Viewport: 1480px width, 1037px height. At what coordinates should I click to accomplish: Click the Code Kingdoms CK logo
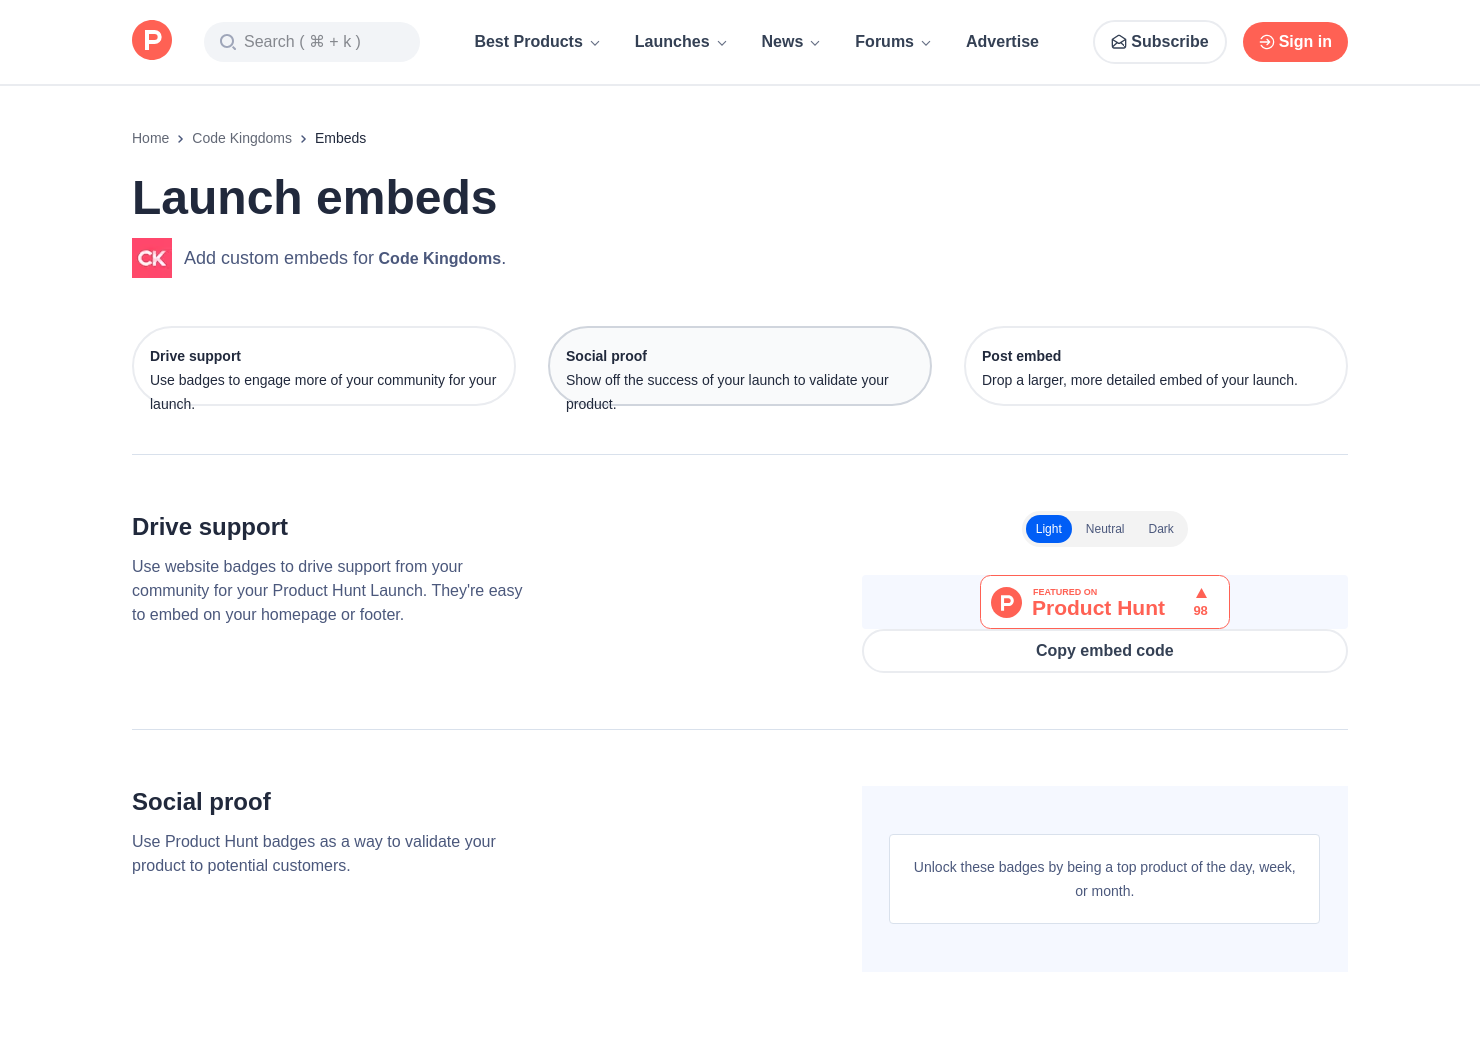[x=151, y=257]
